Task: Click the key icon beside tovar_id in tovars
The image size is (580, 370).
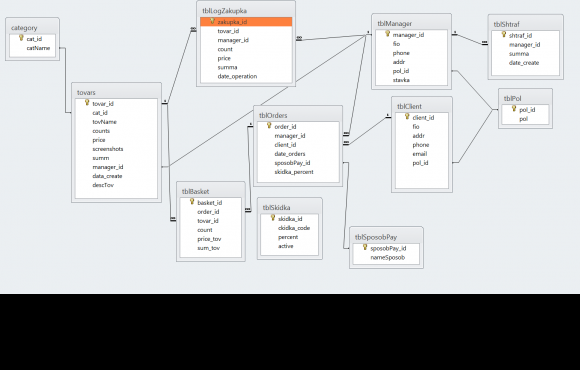Action: tap(87, 102)
